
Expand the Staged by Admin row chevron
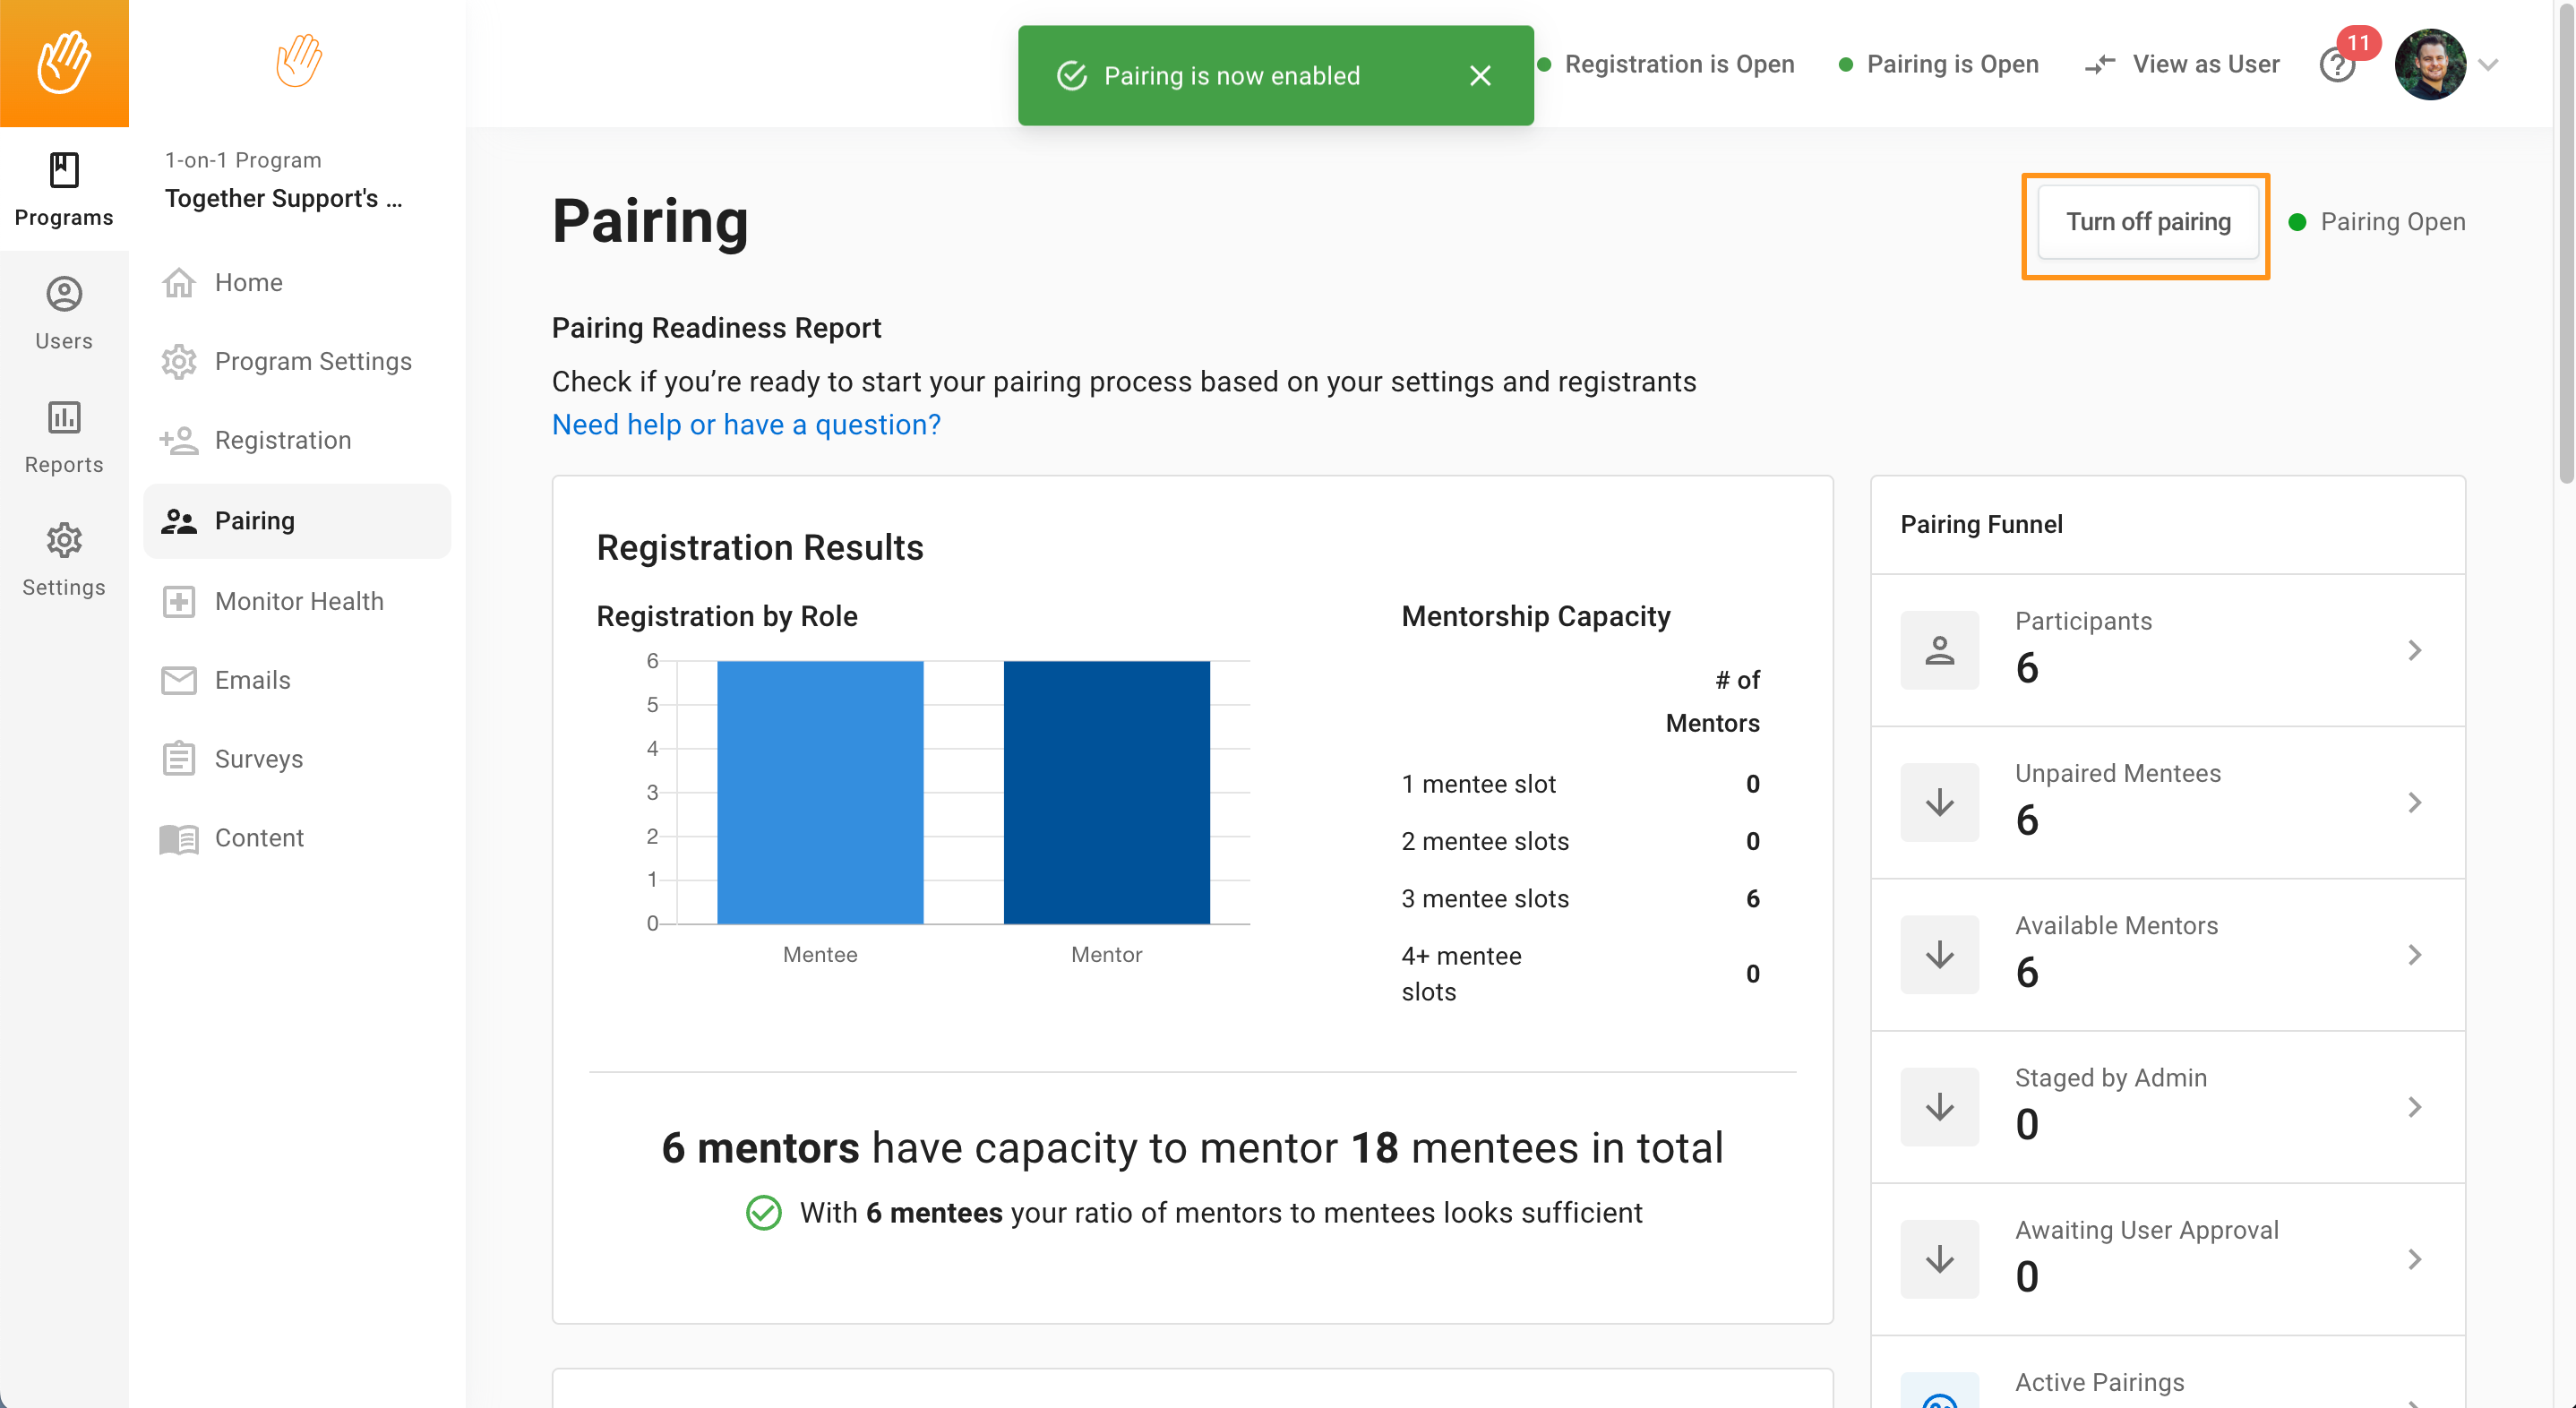click(2415, 1106)
